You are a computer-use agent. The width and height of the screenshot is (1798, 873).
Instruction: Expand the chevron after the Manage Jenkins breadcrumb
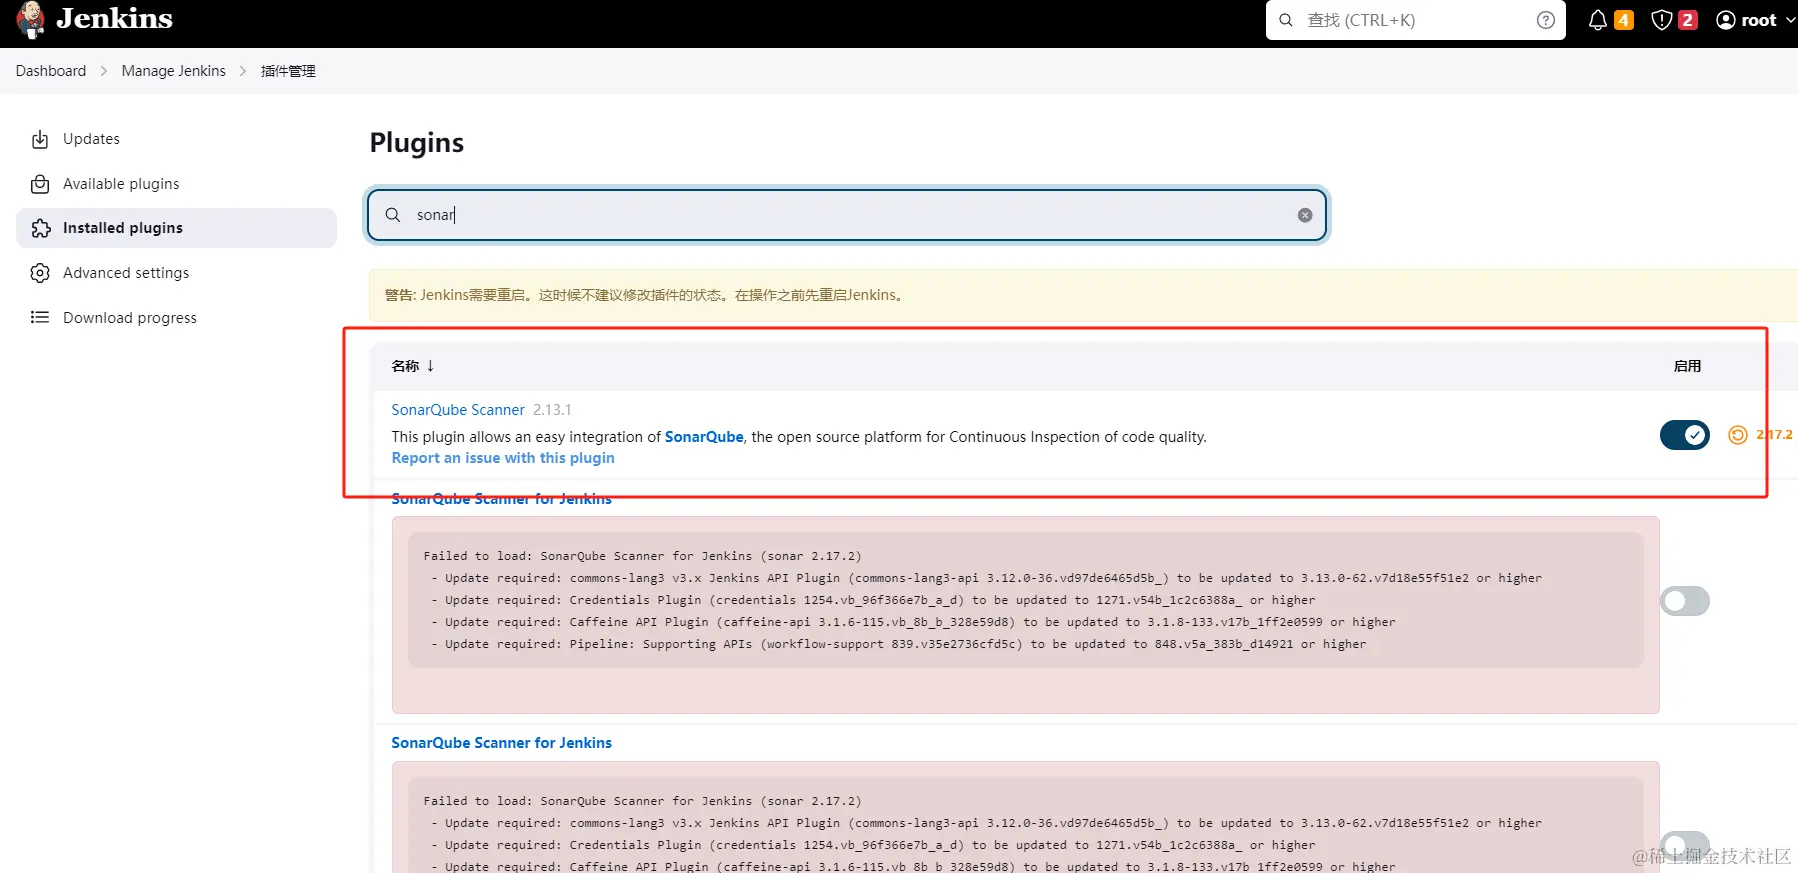tap(243, 71)
